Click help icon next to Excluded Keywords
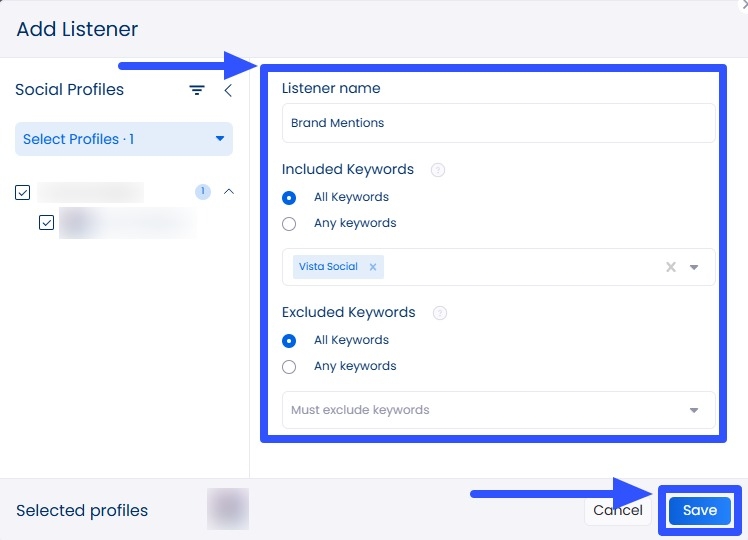Screen dimensions: 748x540 (439, 313)
